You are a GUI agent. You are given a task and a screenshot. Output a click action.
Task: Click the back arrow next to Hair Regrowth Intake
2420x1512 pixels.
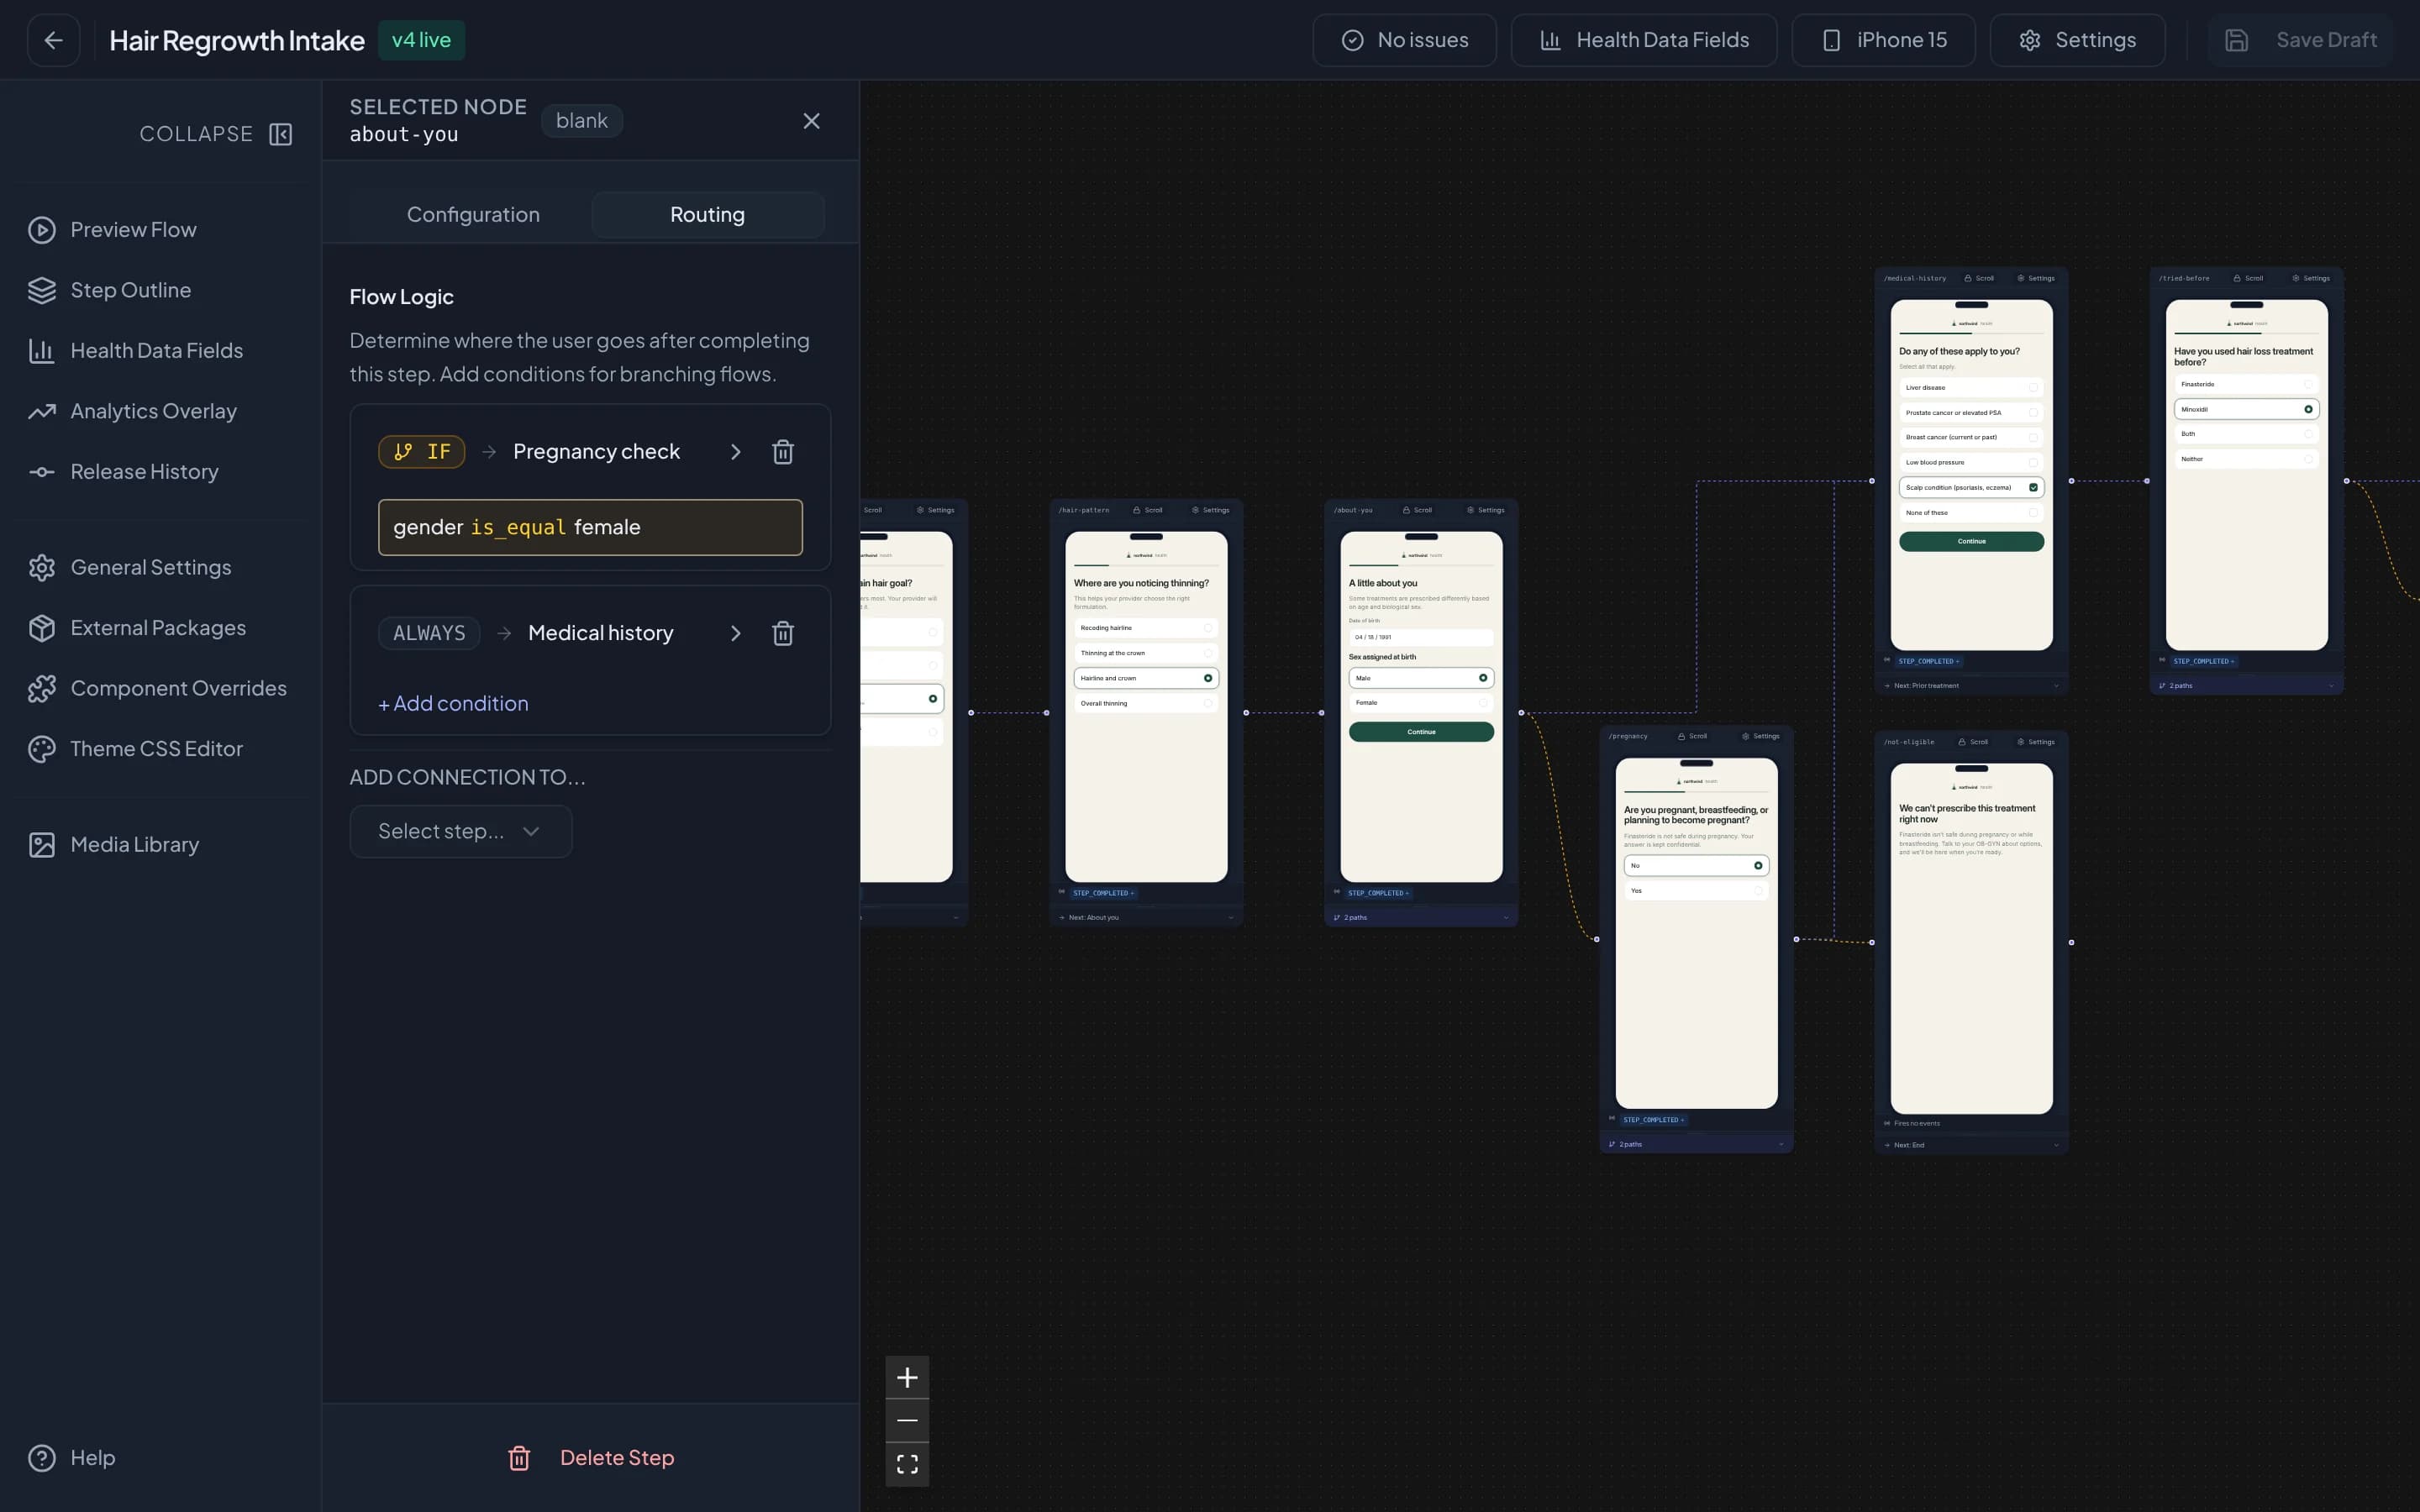coord(53,40)
